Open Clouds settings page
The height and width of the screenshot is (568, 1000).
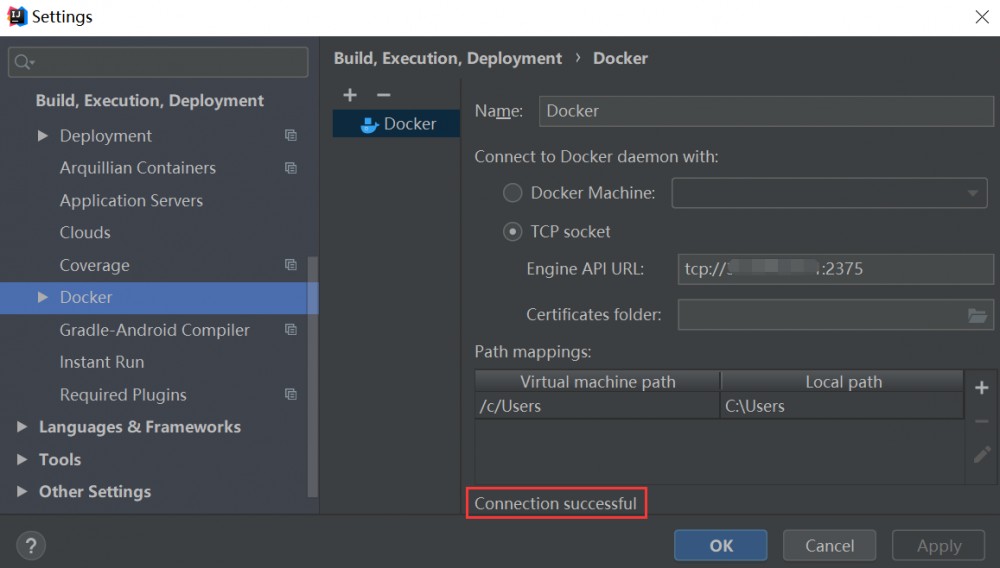point(85,232)
